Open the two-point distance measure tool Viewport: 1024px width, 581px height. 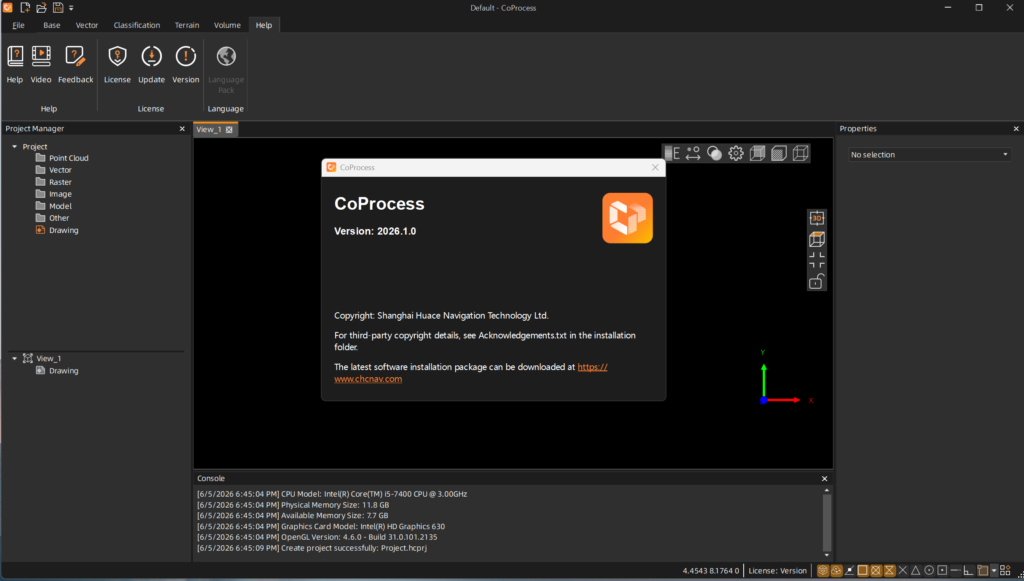coord(693,153)
